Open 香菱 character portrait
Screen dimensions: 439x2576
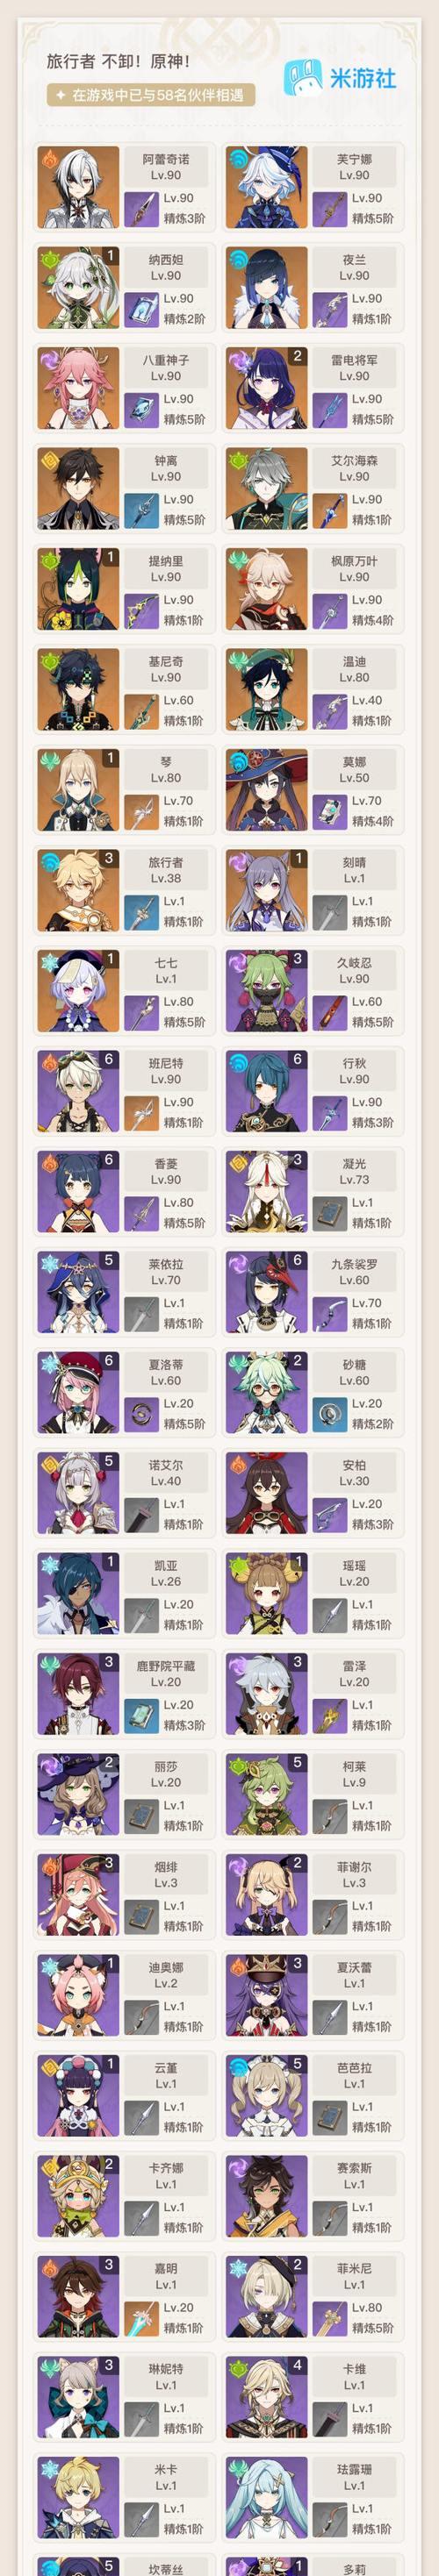pyautogui.click(x=78, y=1192)
